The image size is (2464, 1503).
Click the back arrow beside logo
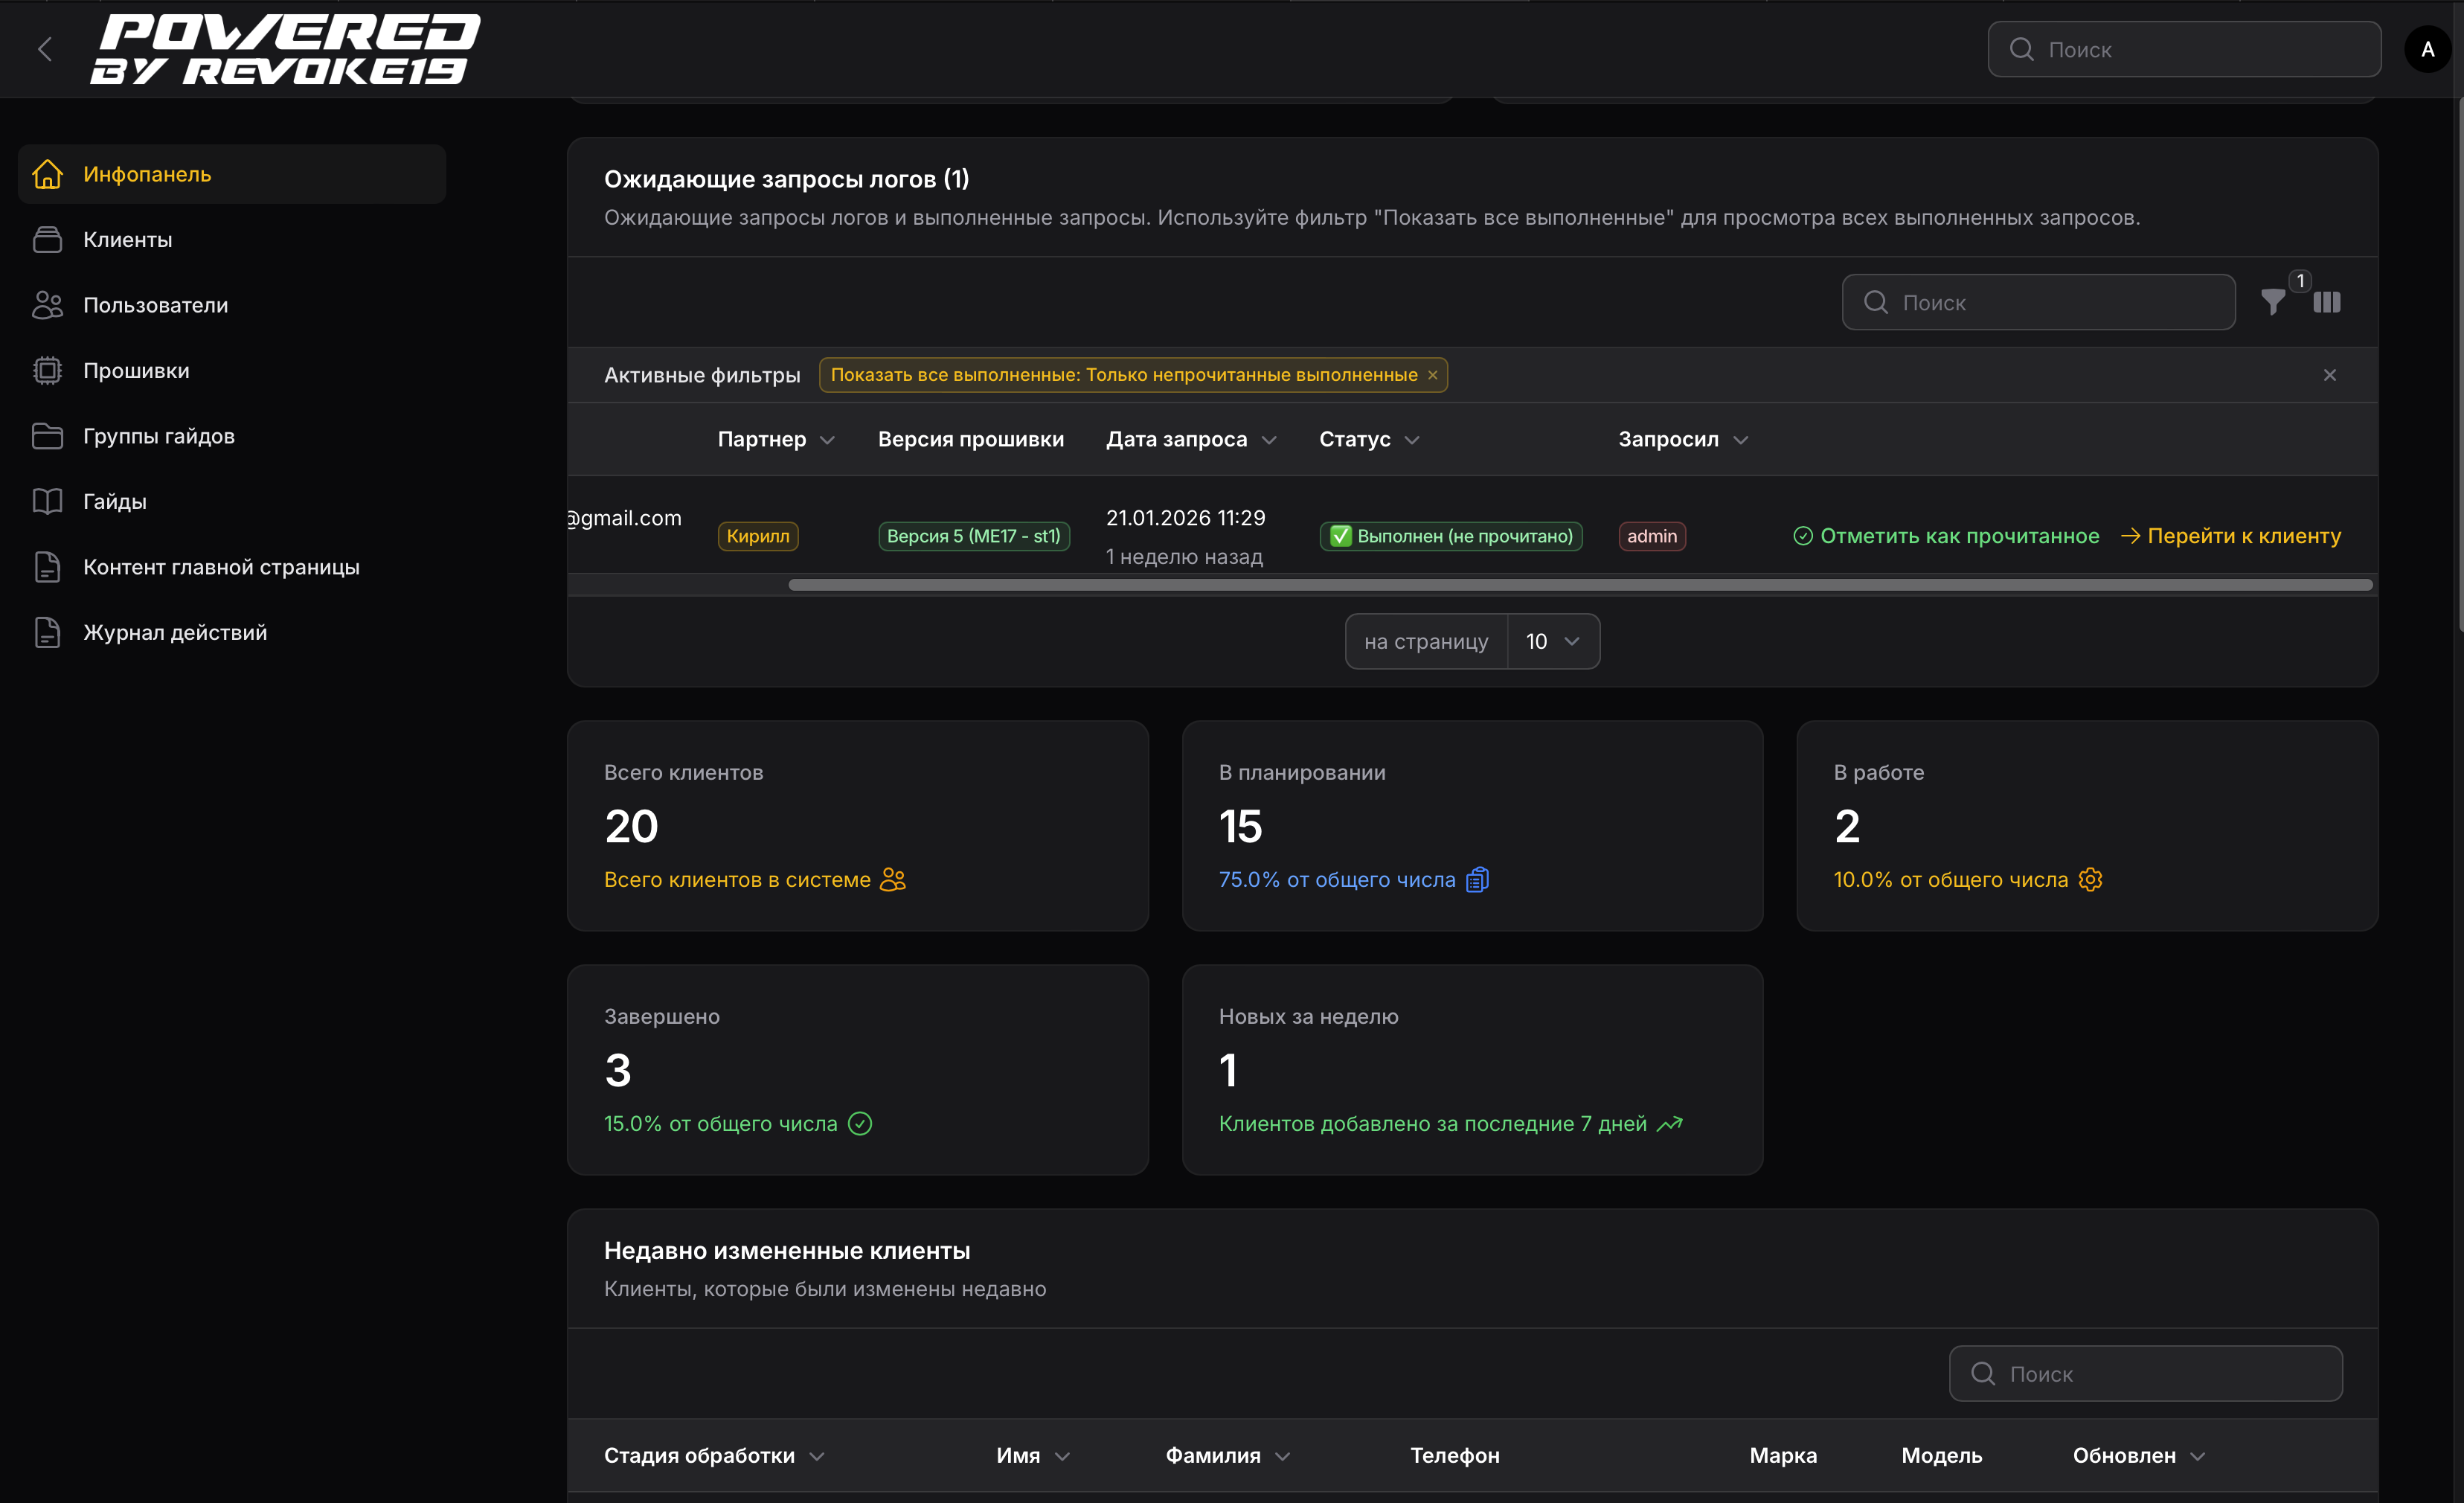pos(45,49)
